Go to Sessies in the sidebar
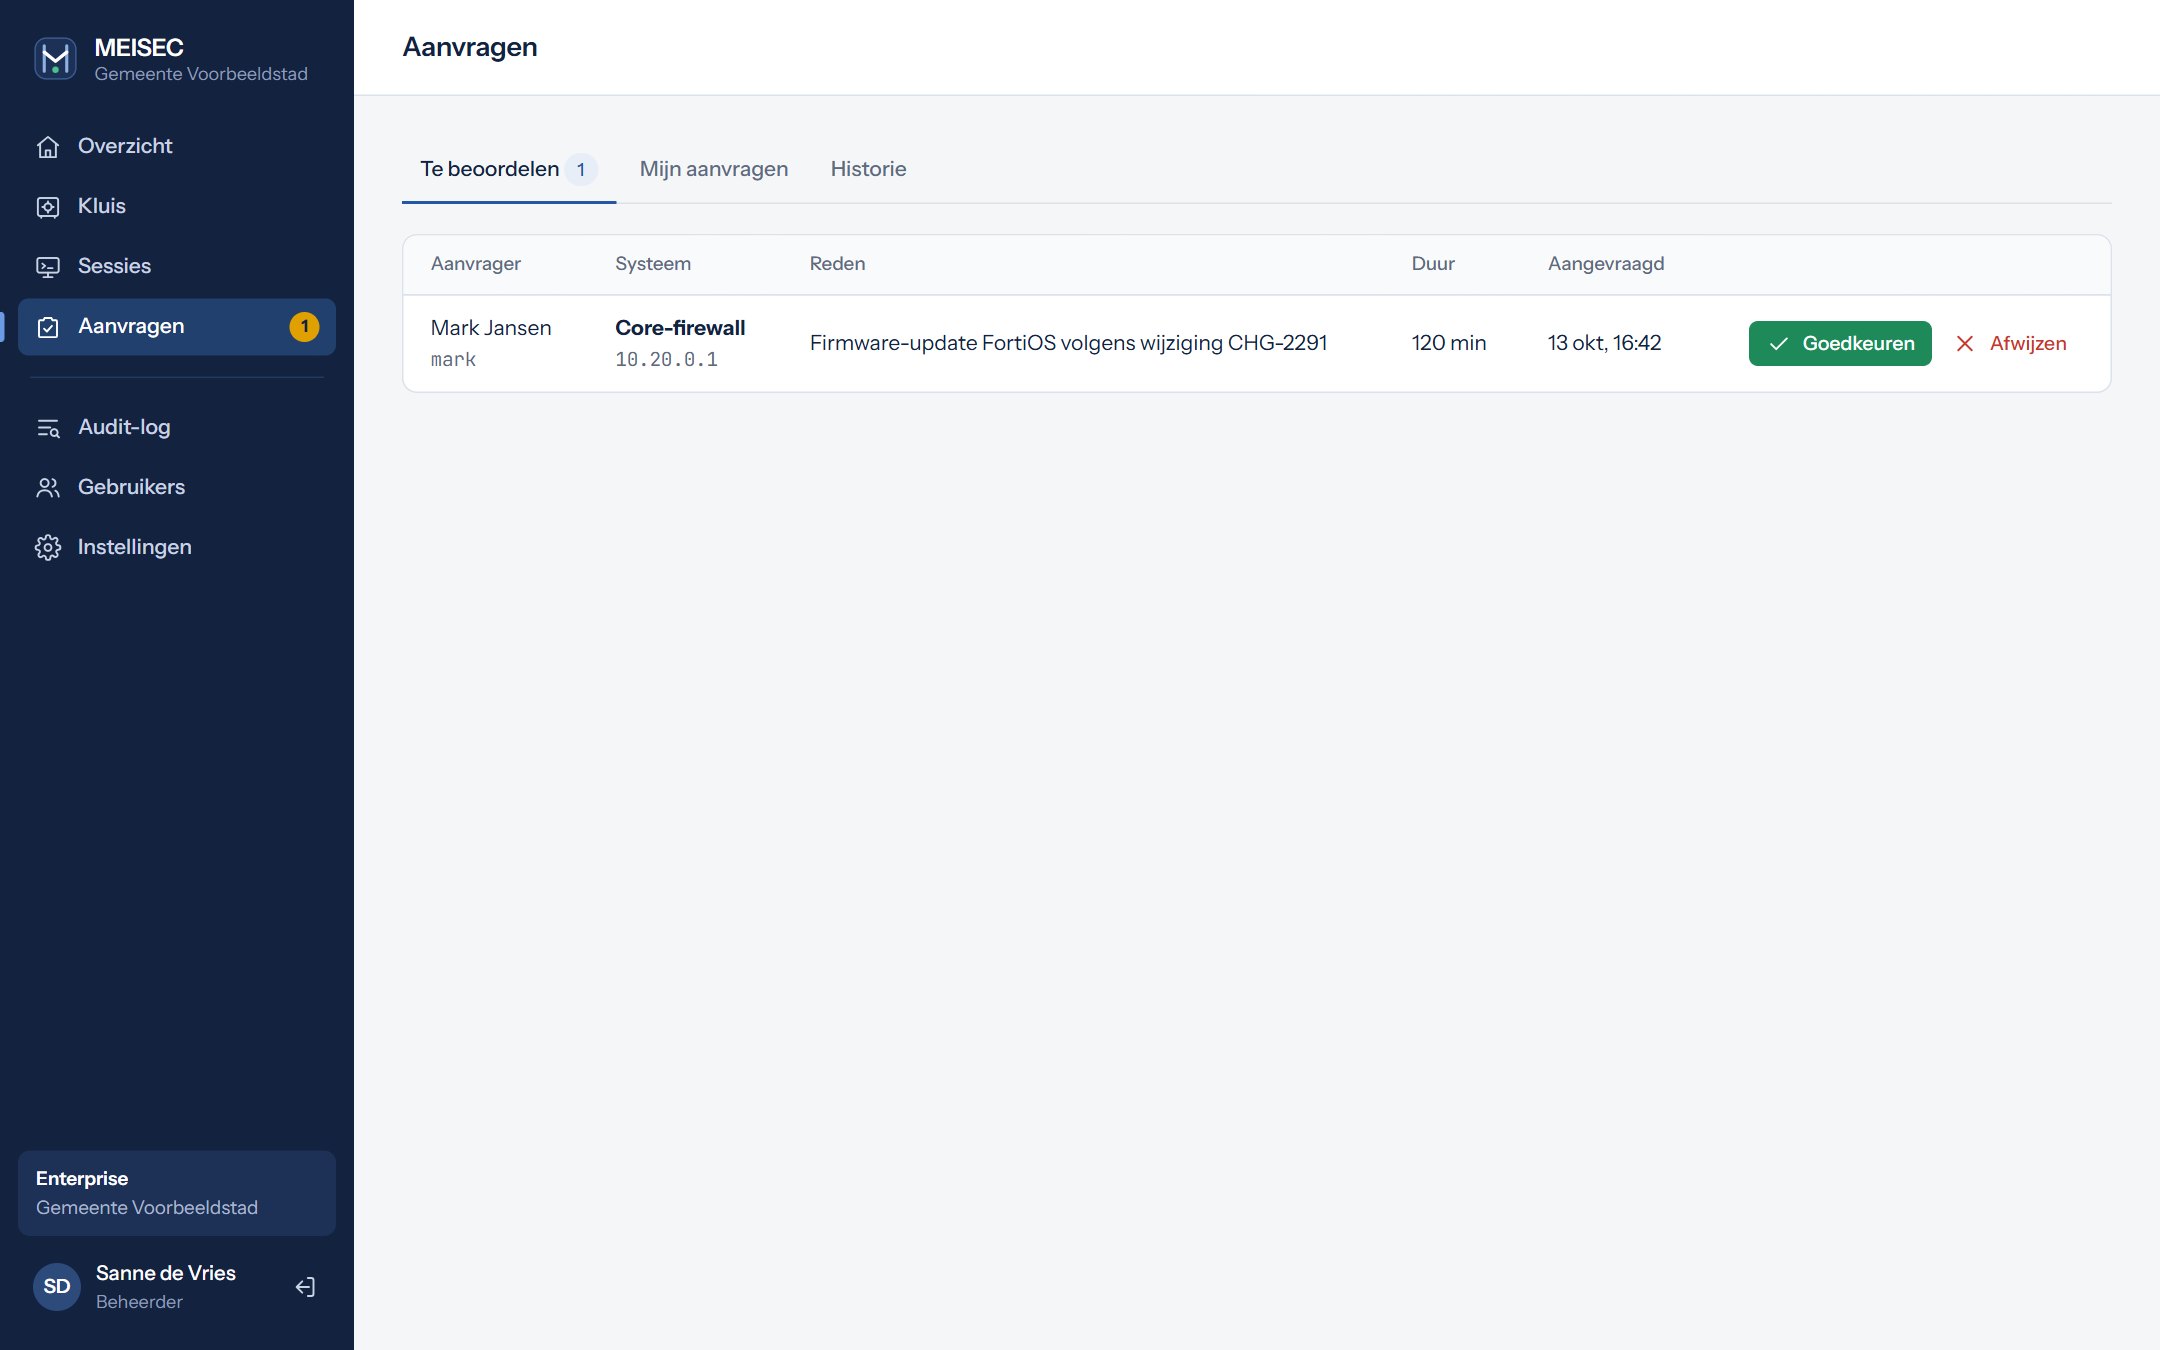Image resolution: width=2160 pixels, height=1350 pixels. tap(177, 266)
